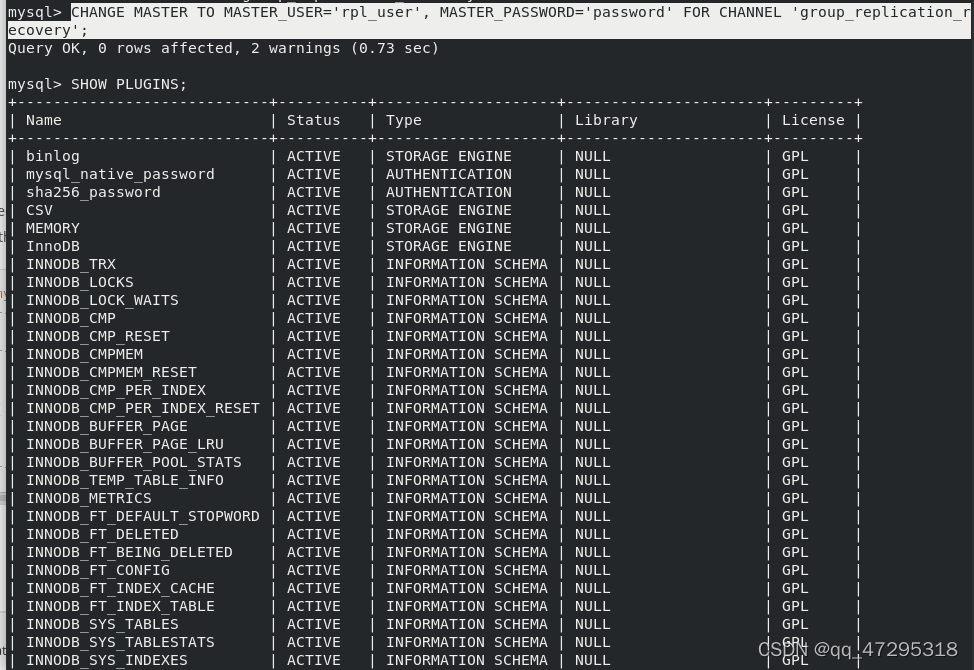Click the License column header
The height and width of the screenshot is (670, 974).
pyautogui.click(x=812, y=120)
